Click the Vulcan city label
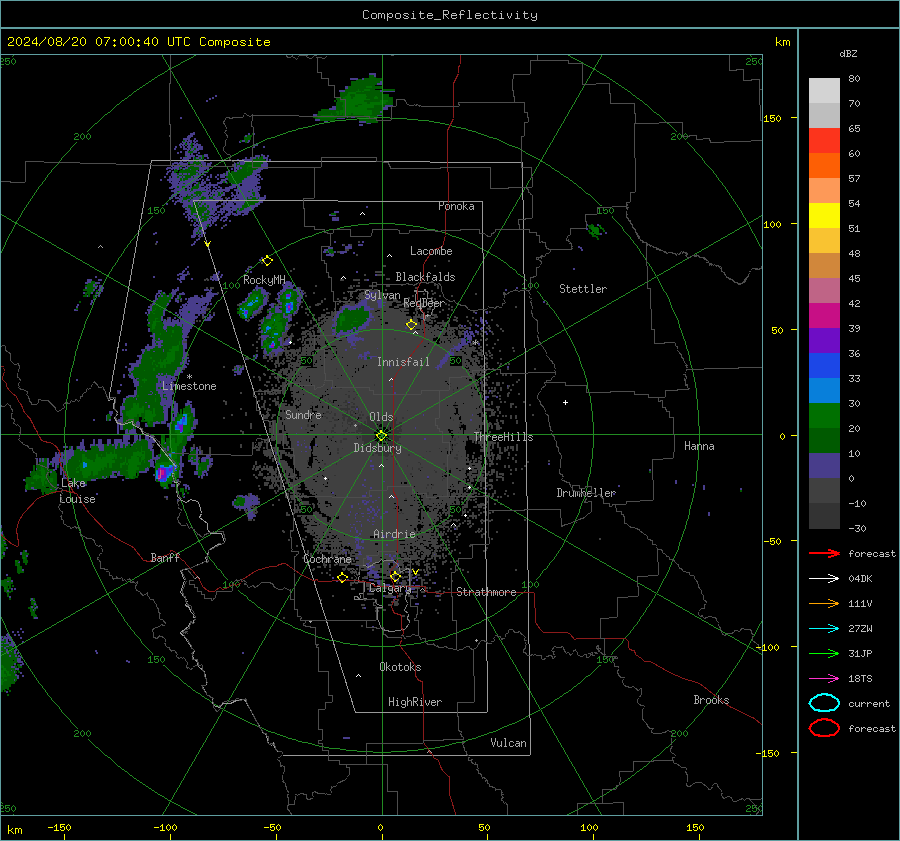The width and height of the screenshot is (900, 841). (508, 743)
